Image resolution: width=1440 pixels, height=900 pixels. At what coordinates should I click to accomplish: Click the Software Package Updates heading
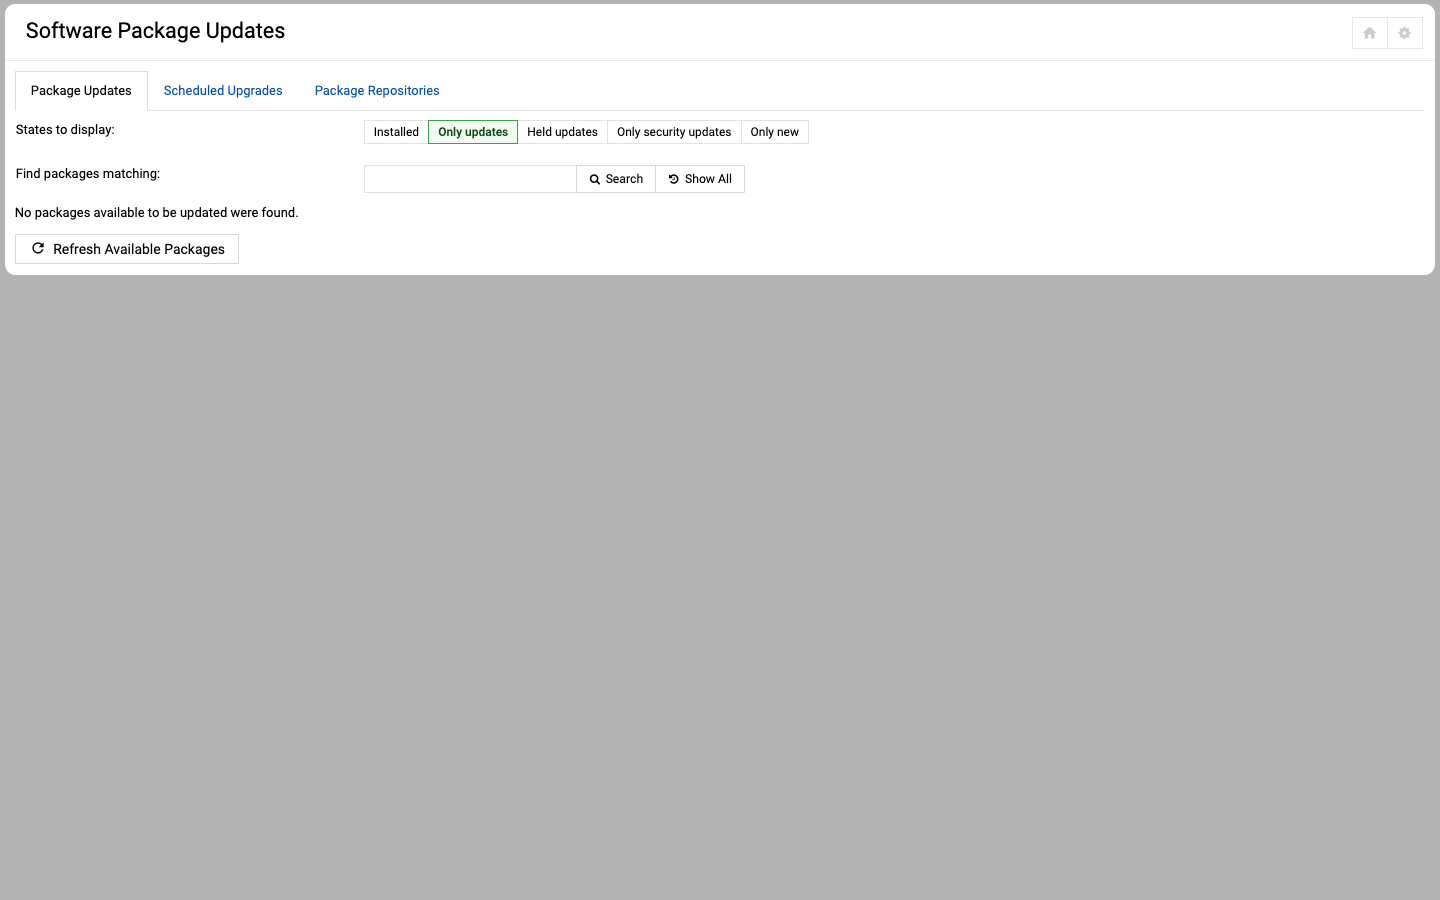[155, 31]
